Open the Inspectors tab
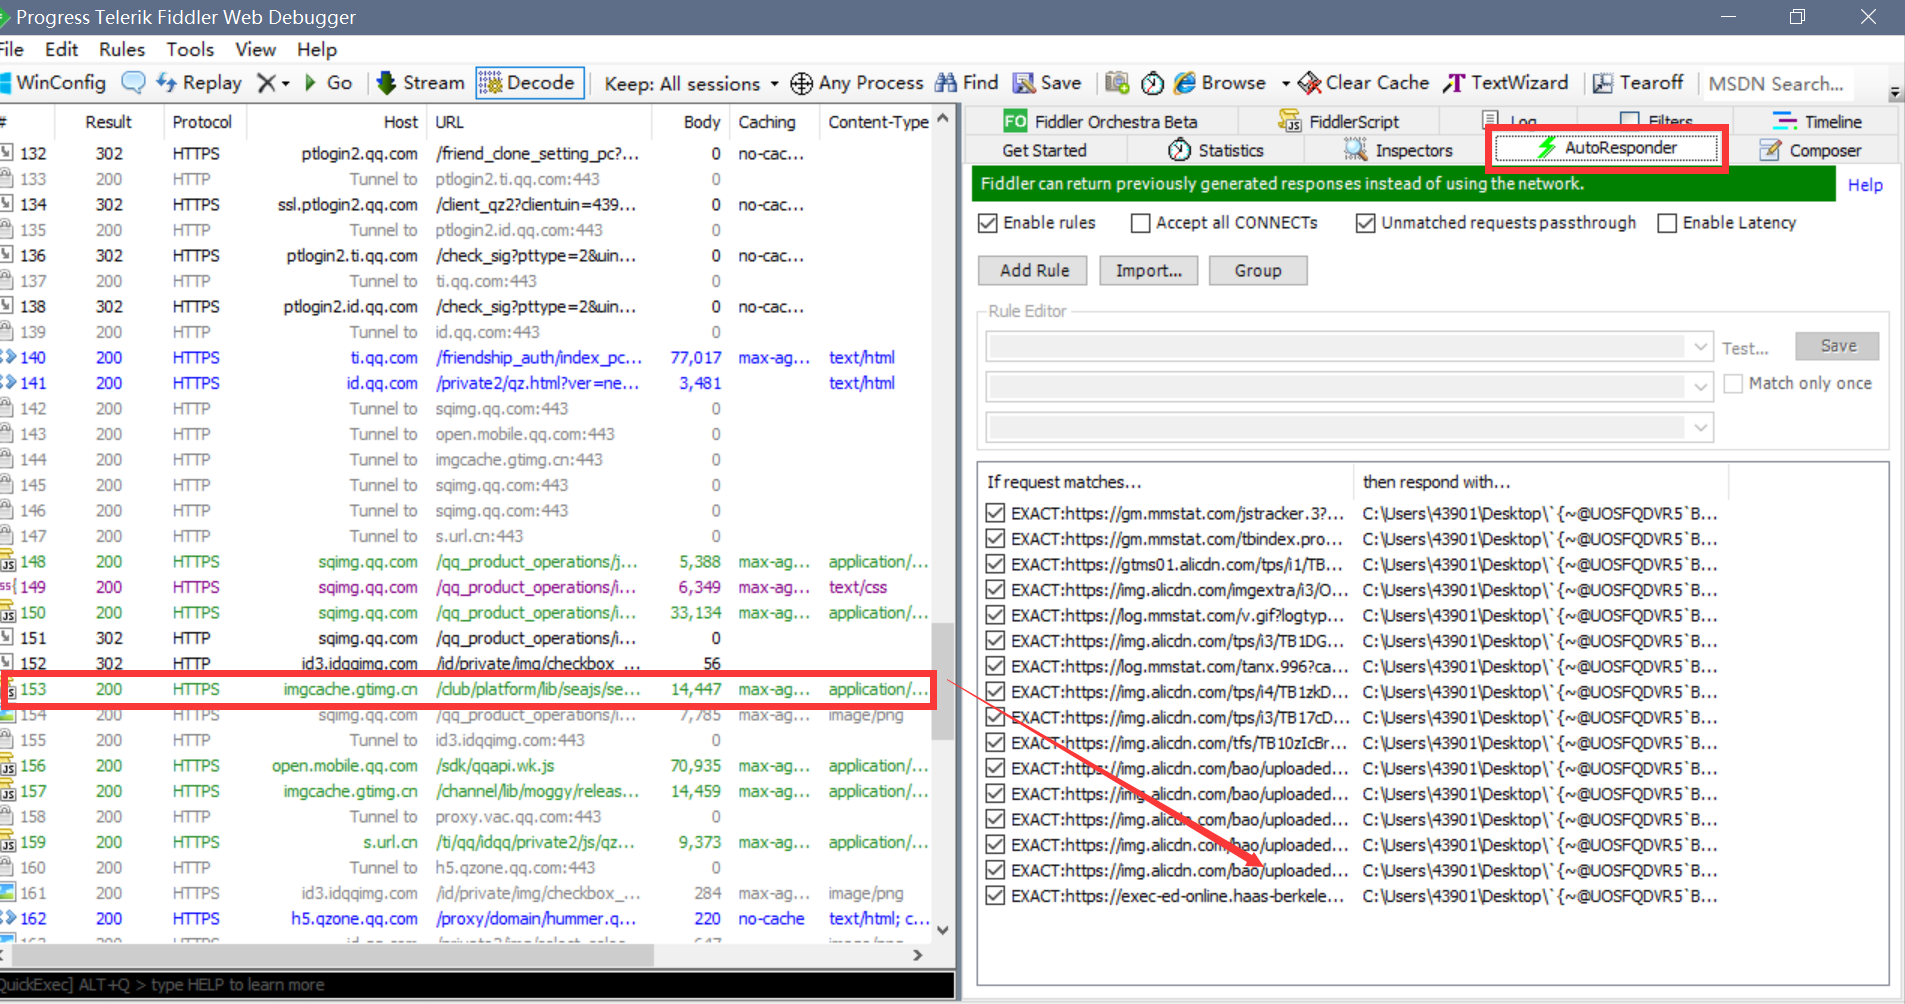Screen dimensions: 1905x1004 (x=1398, y=150)
